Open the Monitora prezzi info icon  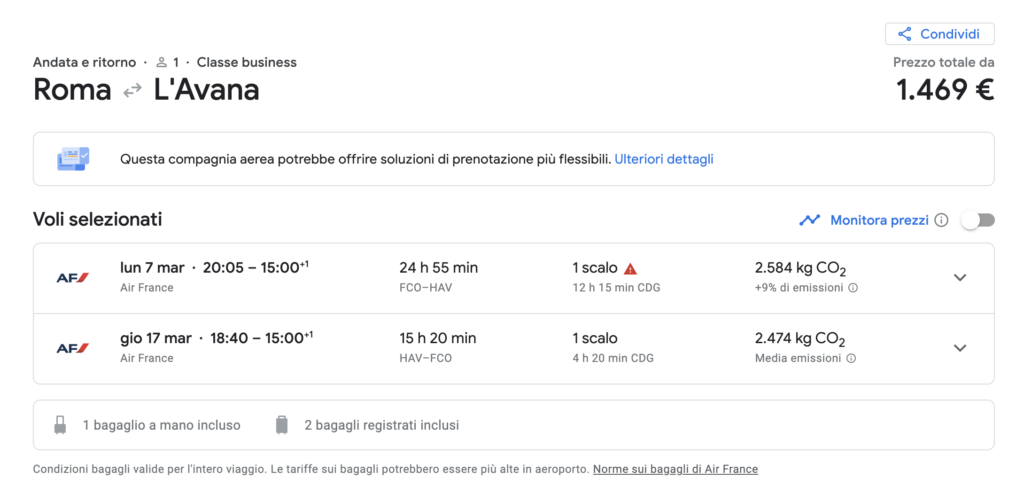[941, 220]
